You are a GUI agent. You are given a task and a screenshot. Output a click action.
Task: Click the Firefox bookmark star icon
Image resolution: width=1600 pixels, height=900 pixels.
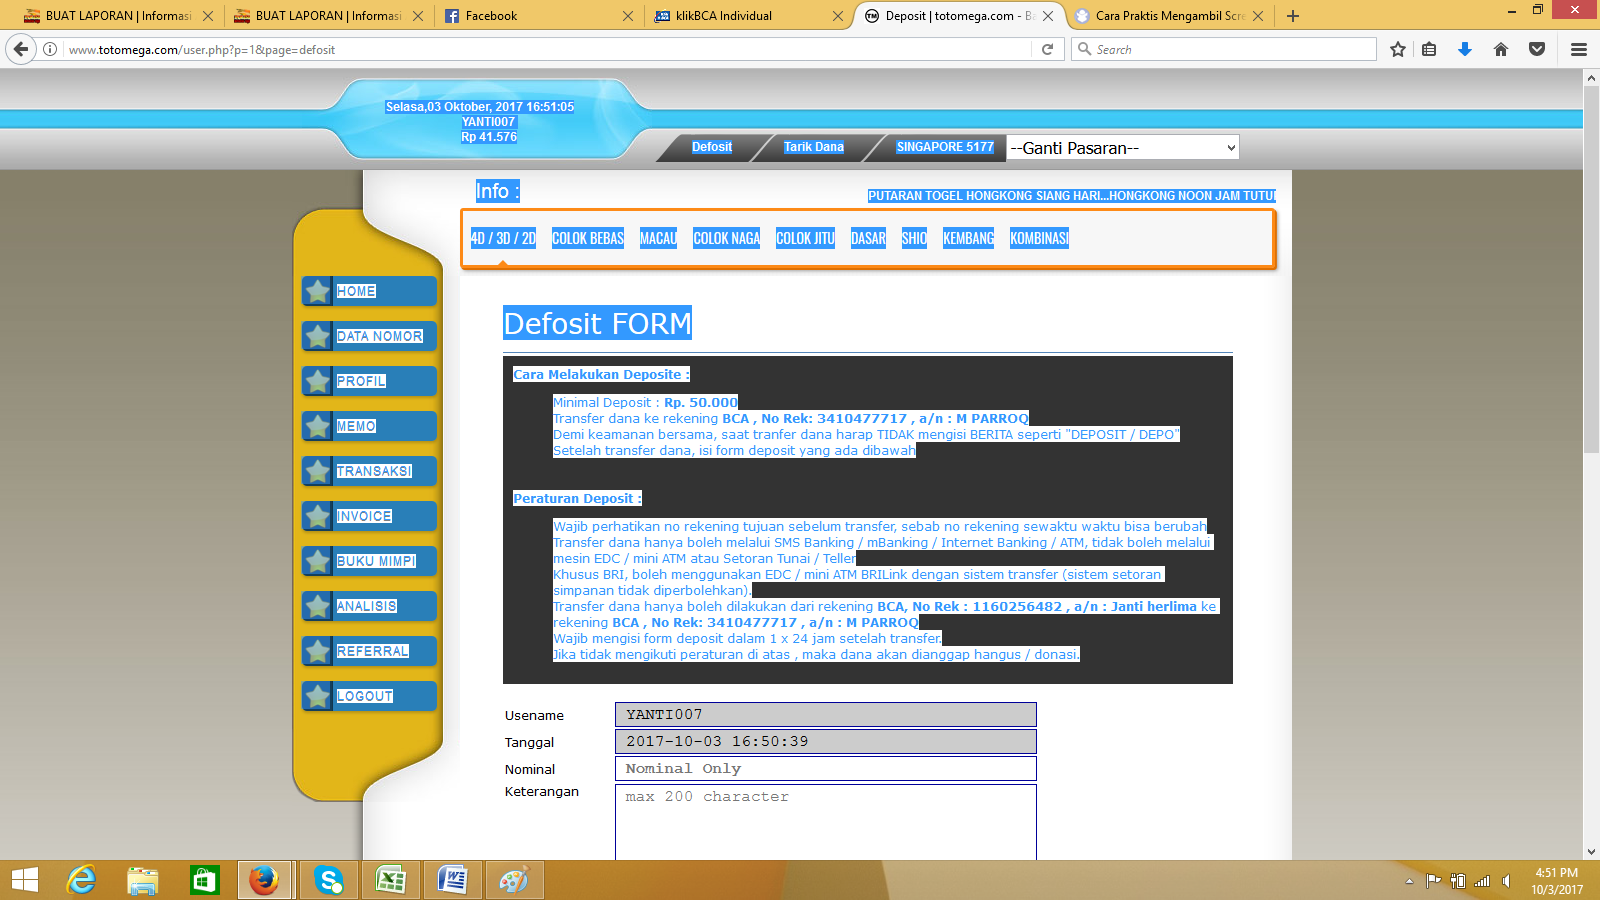pos(1397,49)
